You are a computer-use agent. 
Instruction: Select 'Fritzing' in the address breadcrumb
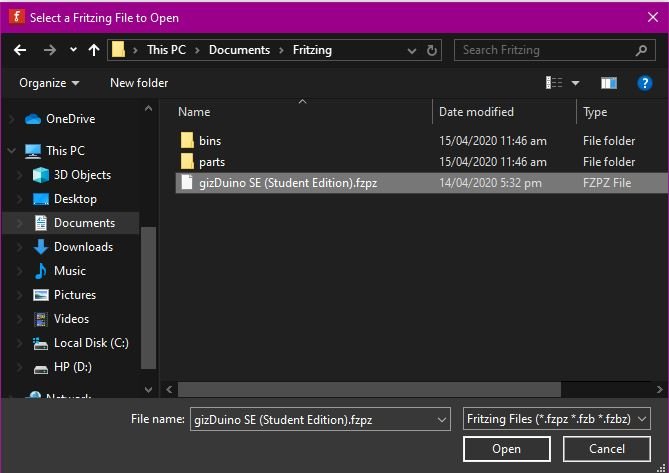tap(312, 50)
